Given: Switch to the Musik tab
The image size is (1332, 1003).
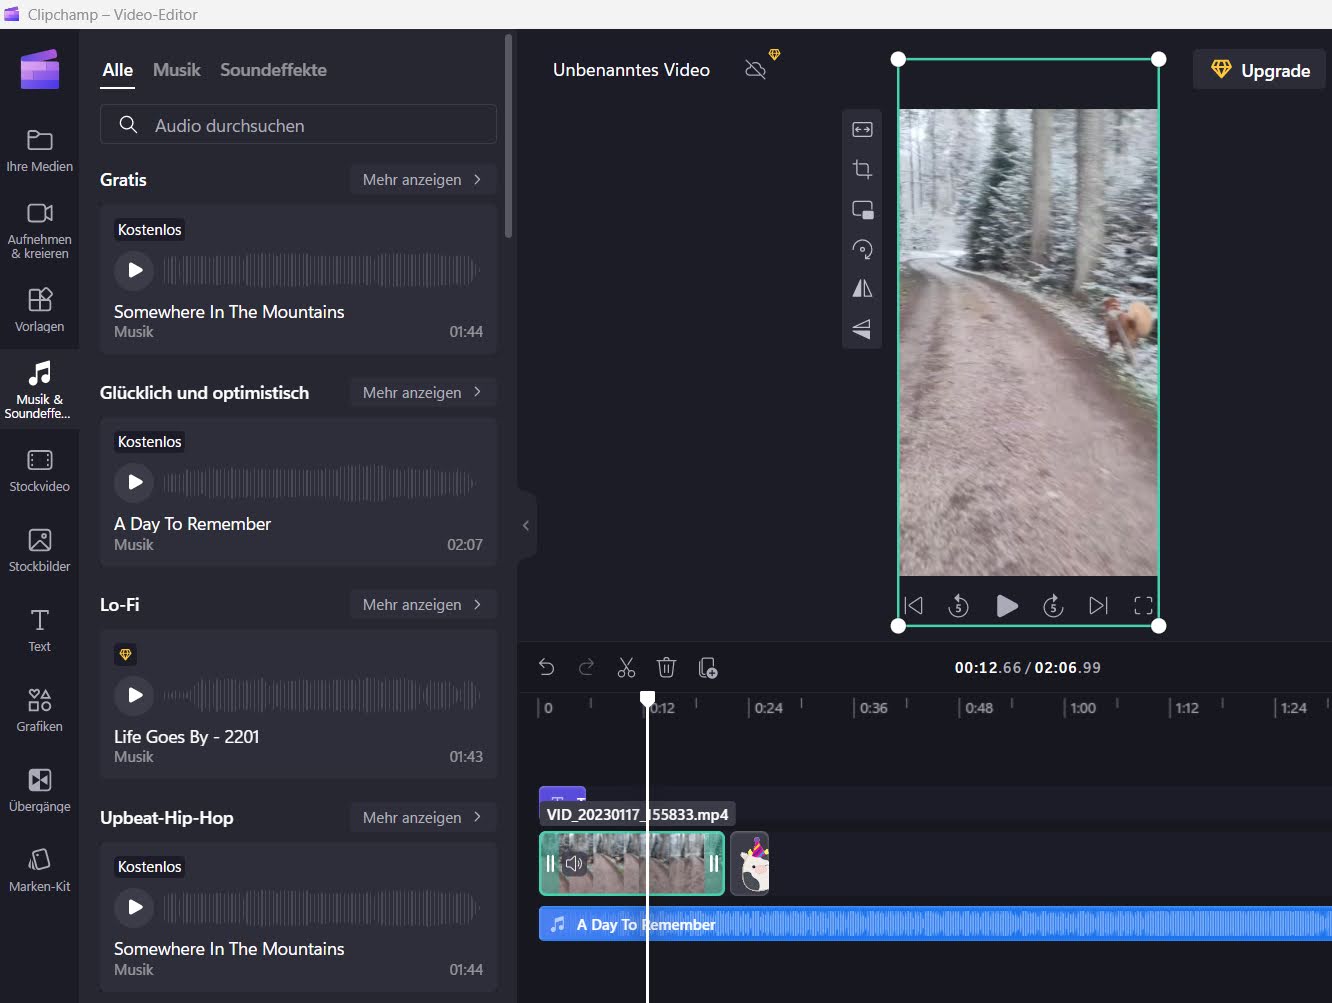Looking at the screenshot, I should tap(176, 69).
